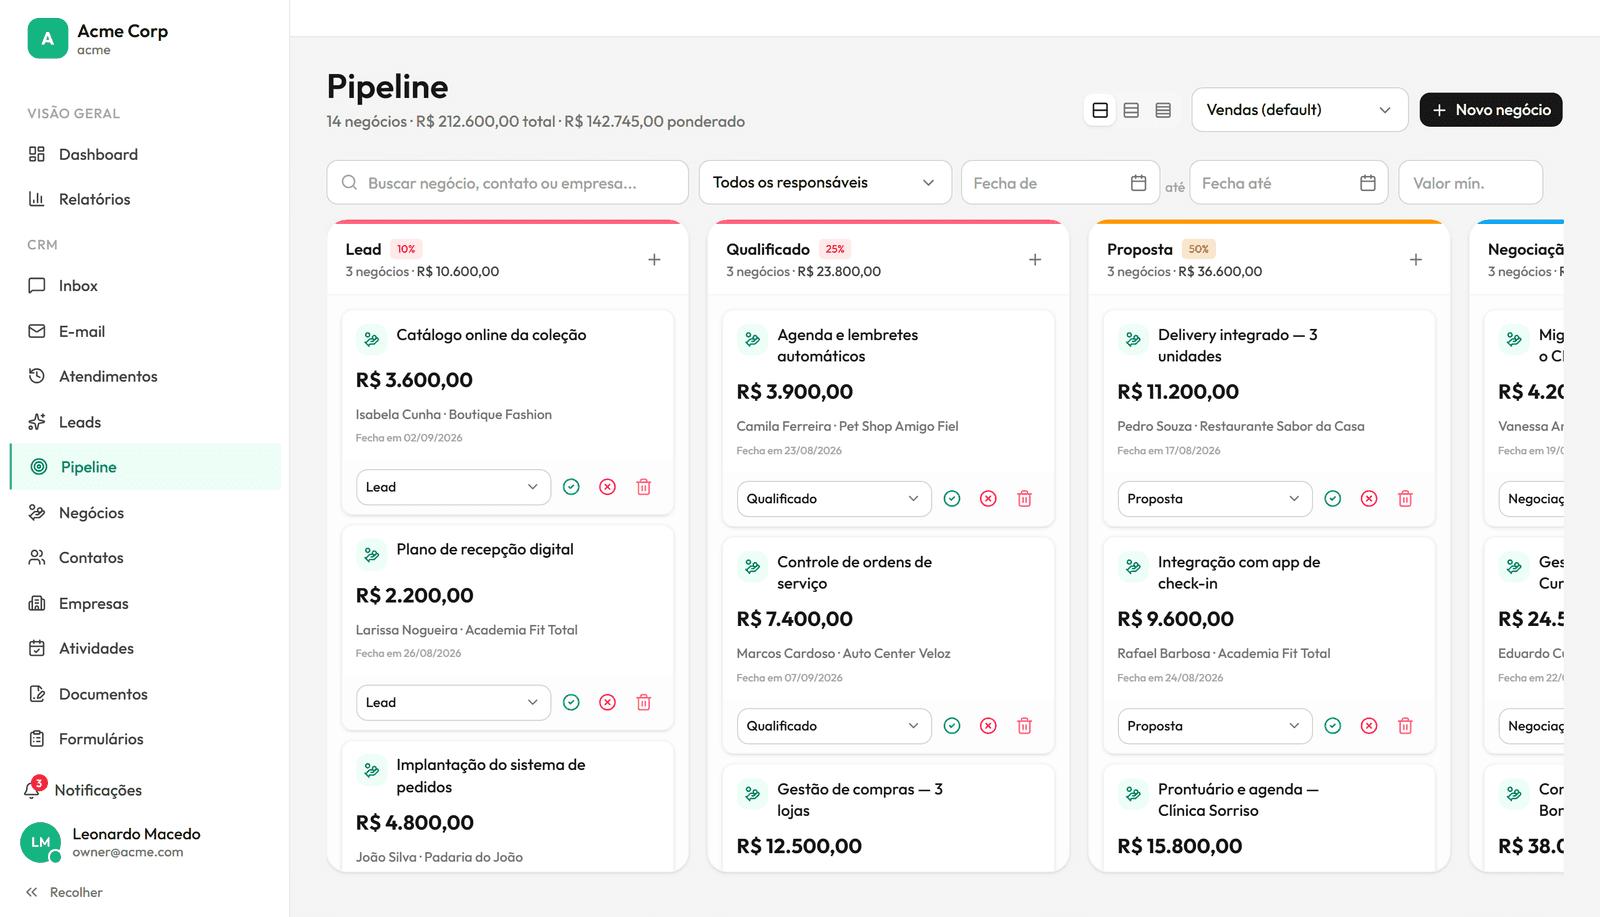
Task: Add a deal to the Qualificado column
Action: 1035,260
